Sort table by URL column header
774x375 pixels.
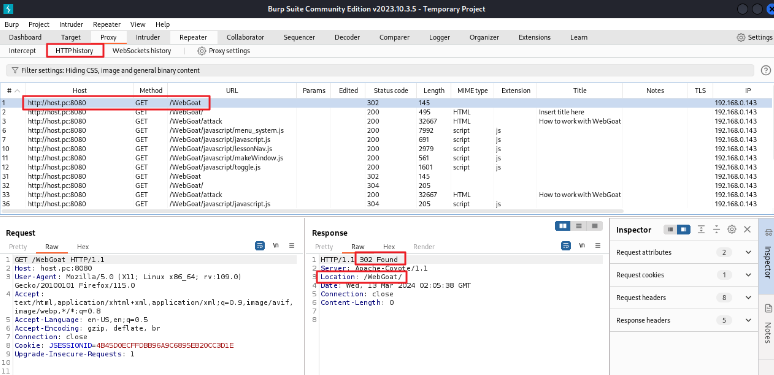tap(232, 91)
